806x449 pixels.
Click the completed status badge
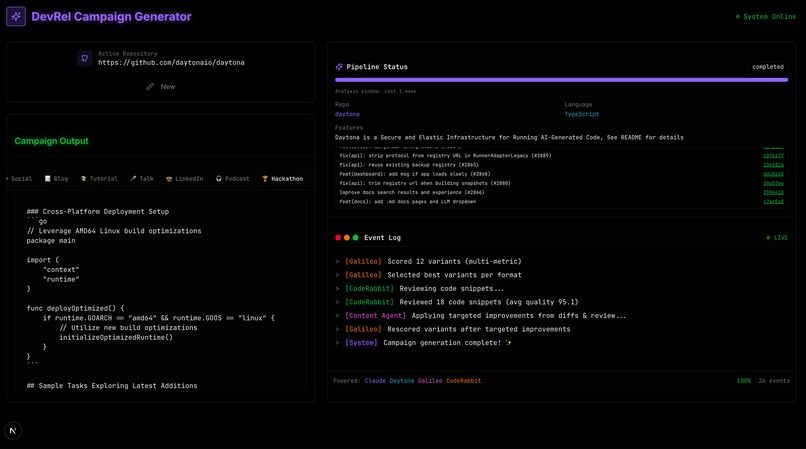coord(767,67)
